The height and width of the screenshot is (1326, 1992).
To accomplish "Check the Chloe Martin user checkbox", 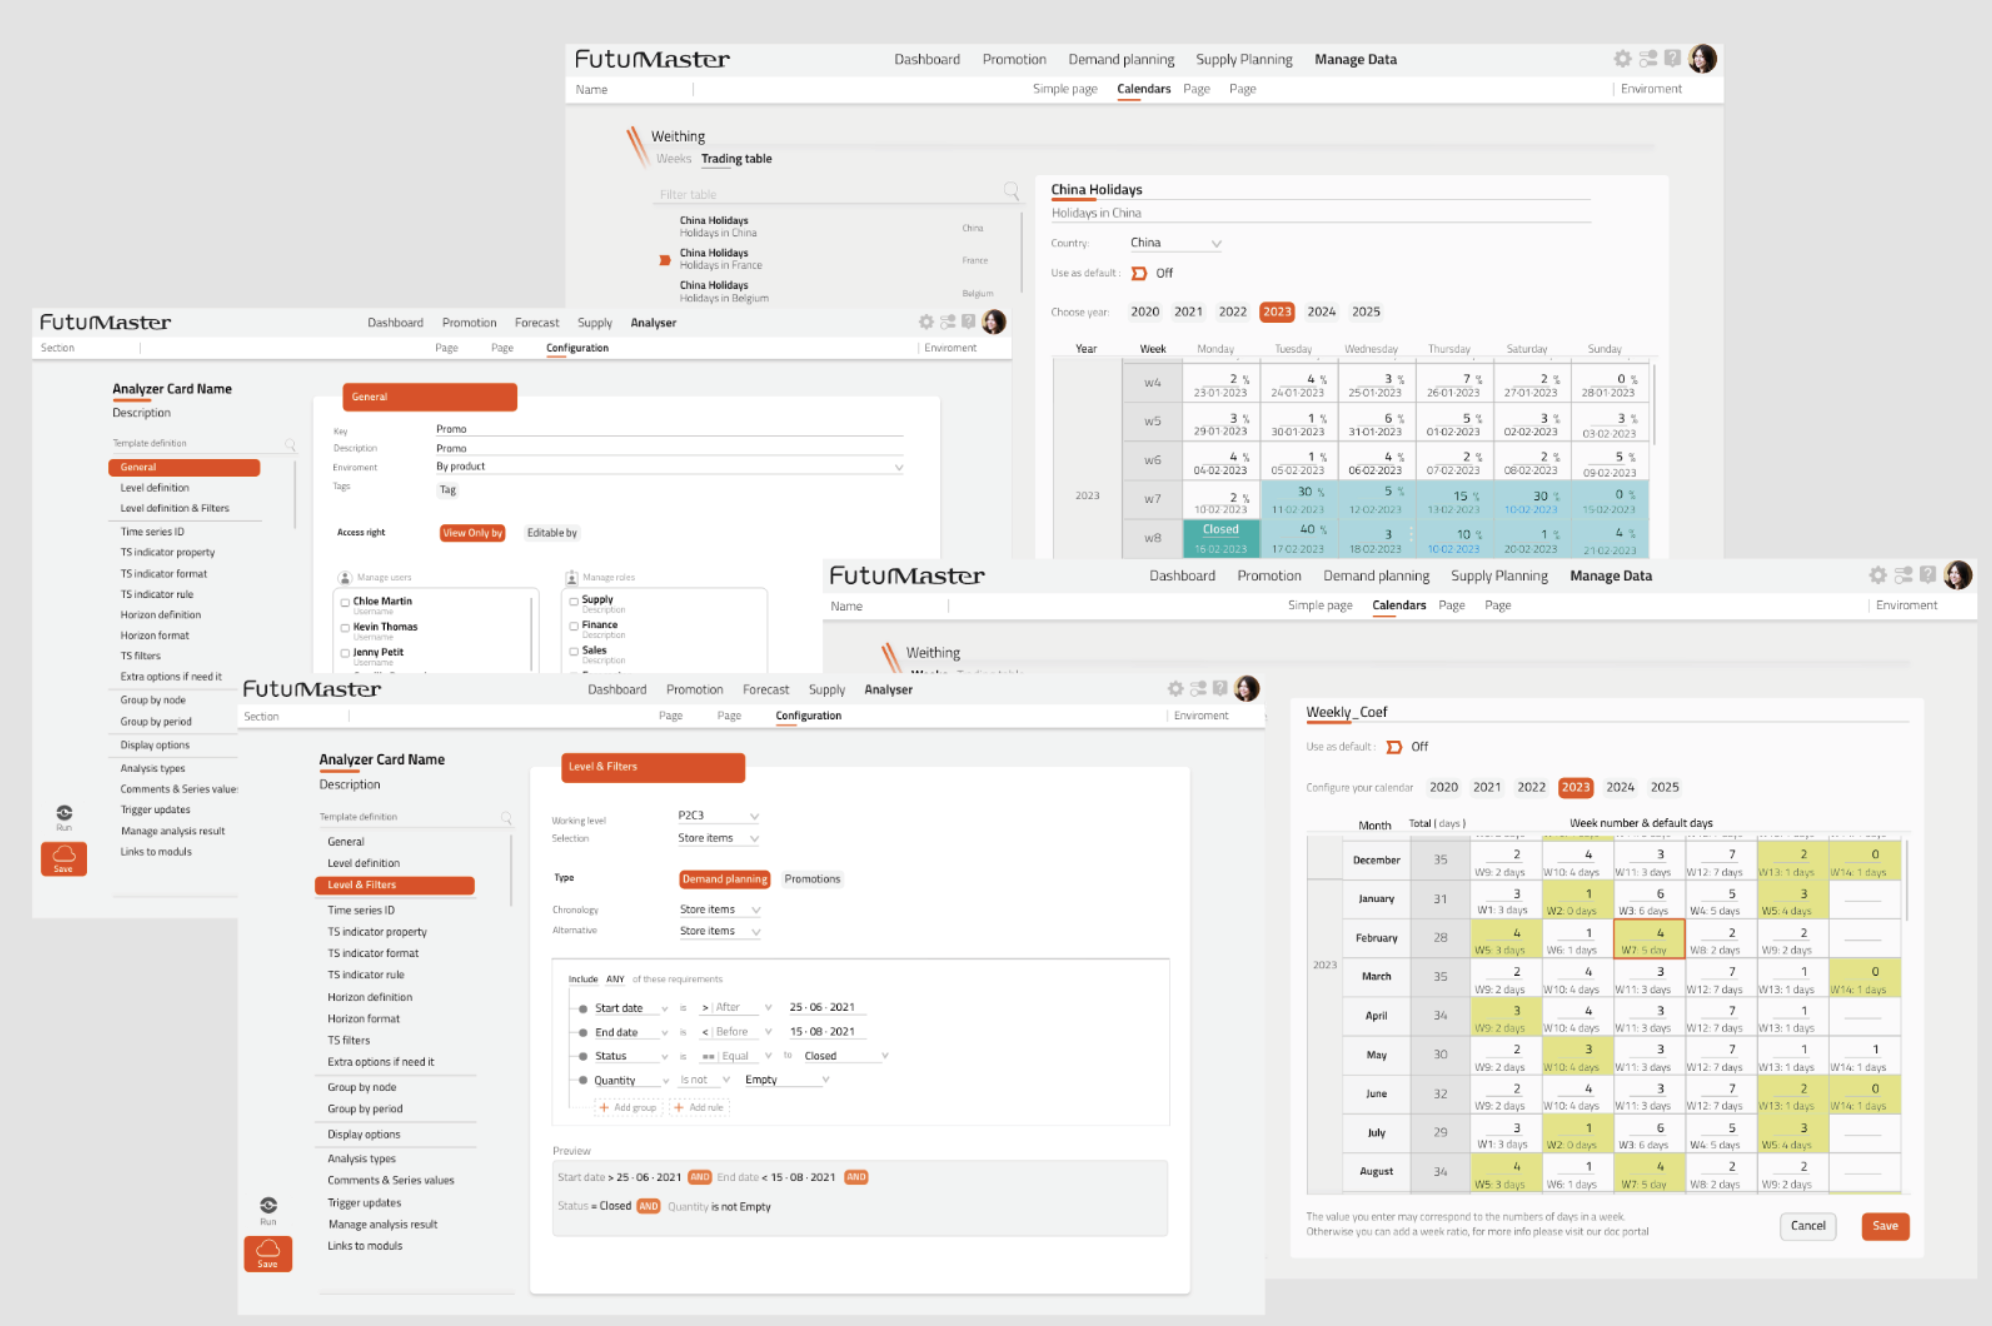I will tap(346, 600).
